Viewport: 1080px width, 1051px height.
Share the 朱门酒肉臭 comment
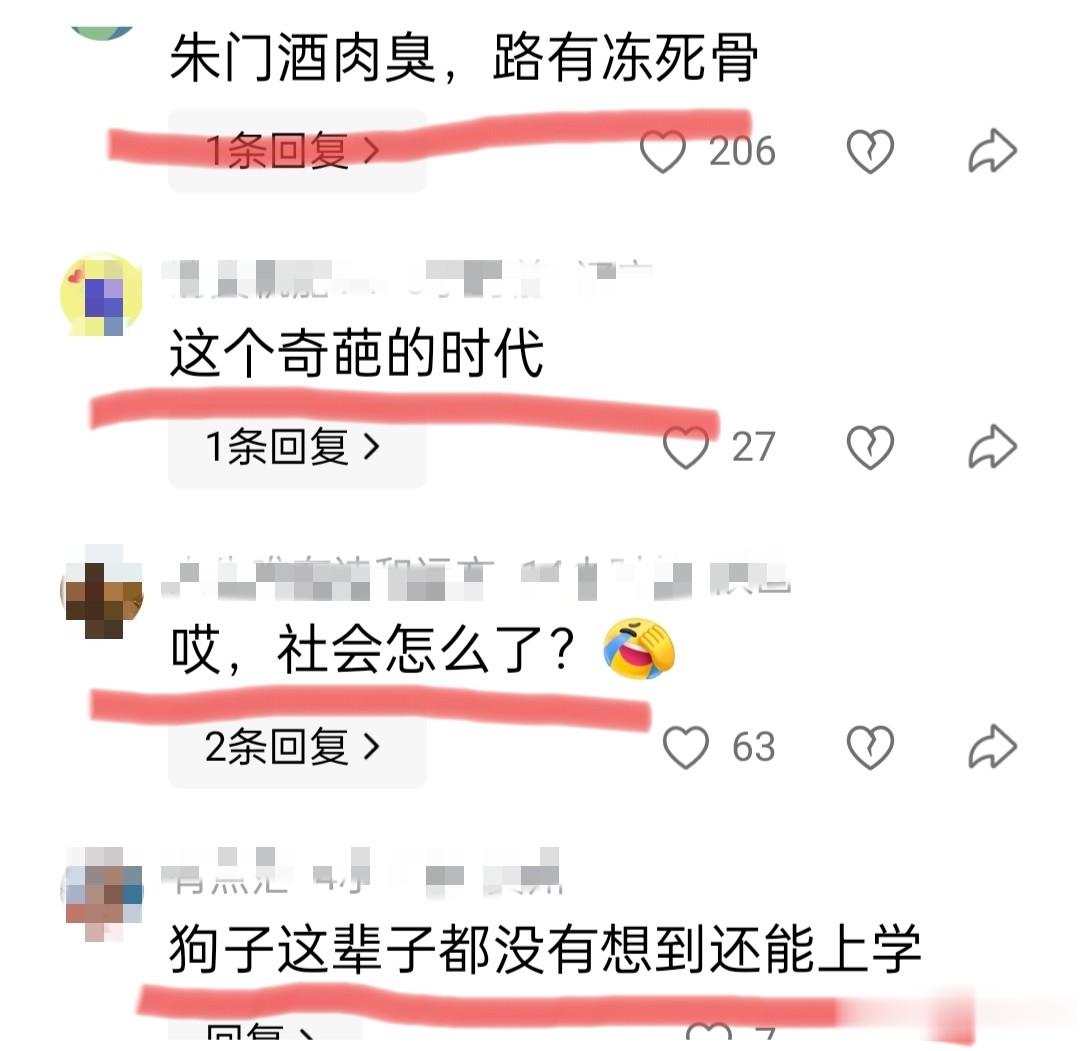pos(992,151)
